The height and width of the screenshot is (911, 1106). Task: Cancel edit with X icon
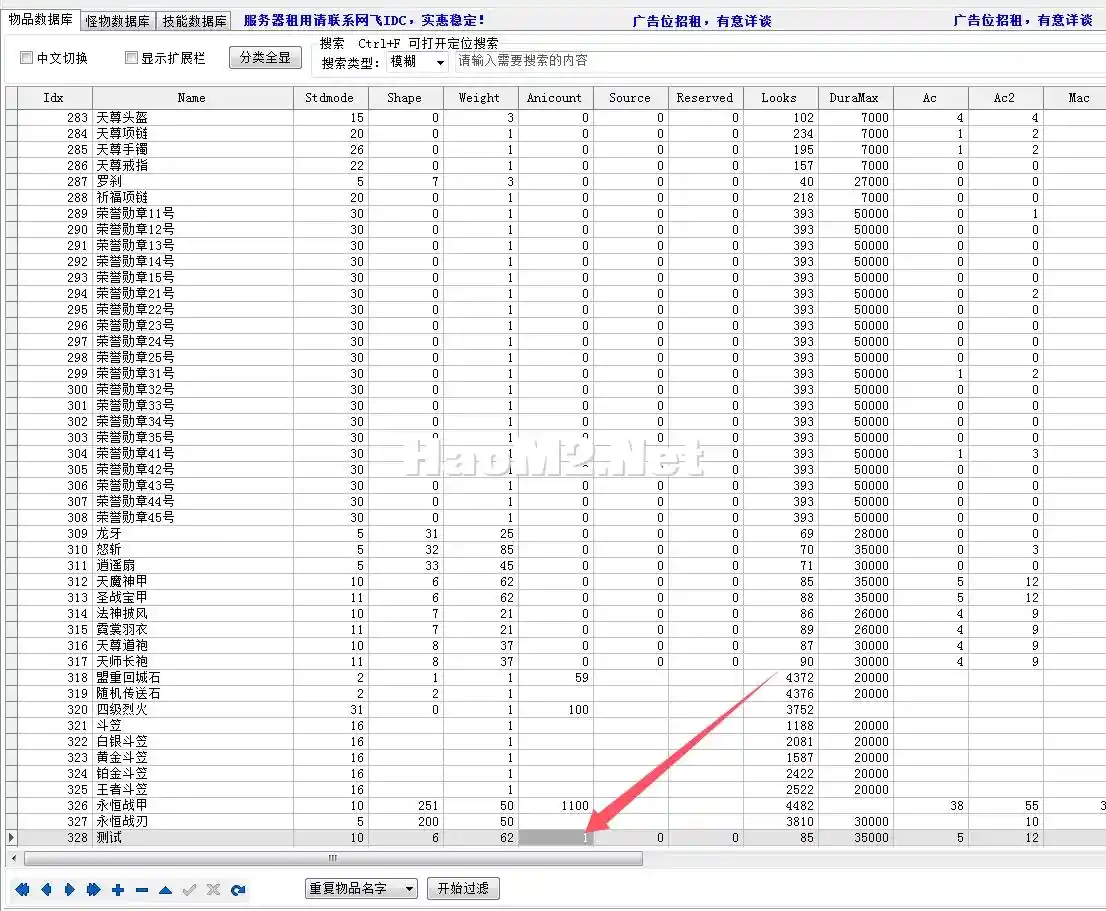coord(213,890)
